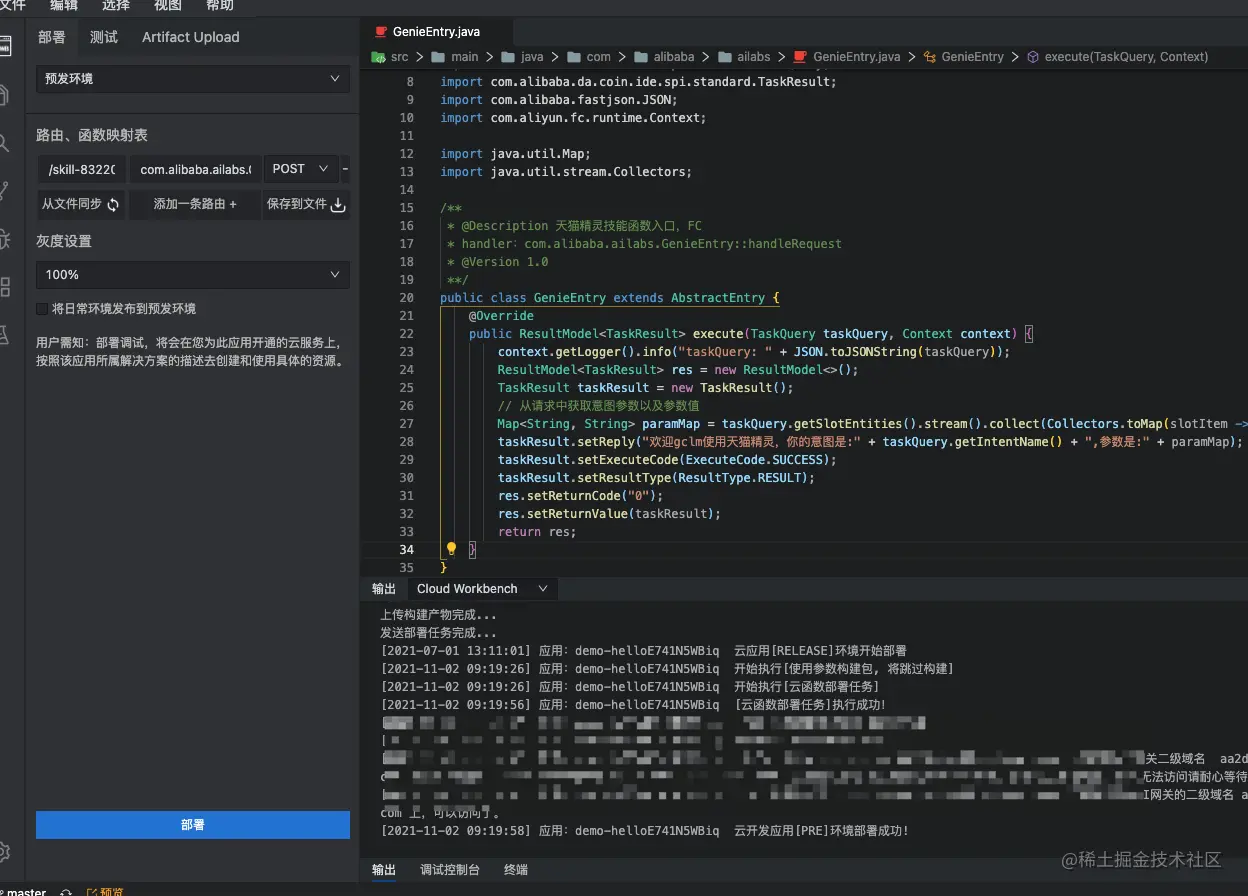The width and height of the screenshot is (1248, 896).
Task: Click the GenieEntry.java file icon in breadcrumb
Action: point(800,57)
